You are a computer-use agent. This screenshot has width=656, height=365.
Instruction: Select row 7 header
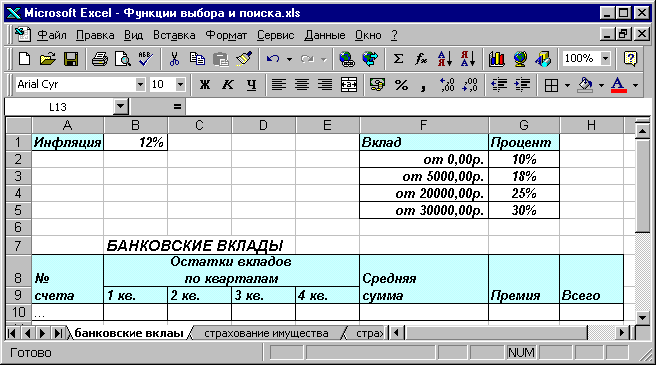[x=18, y=245]
